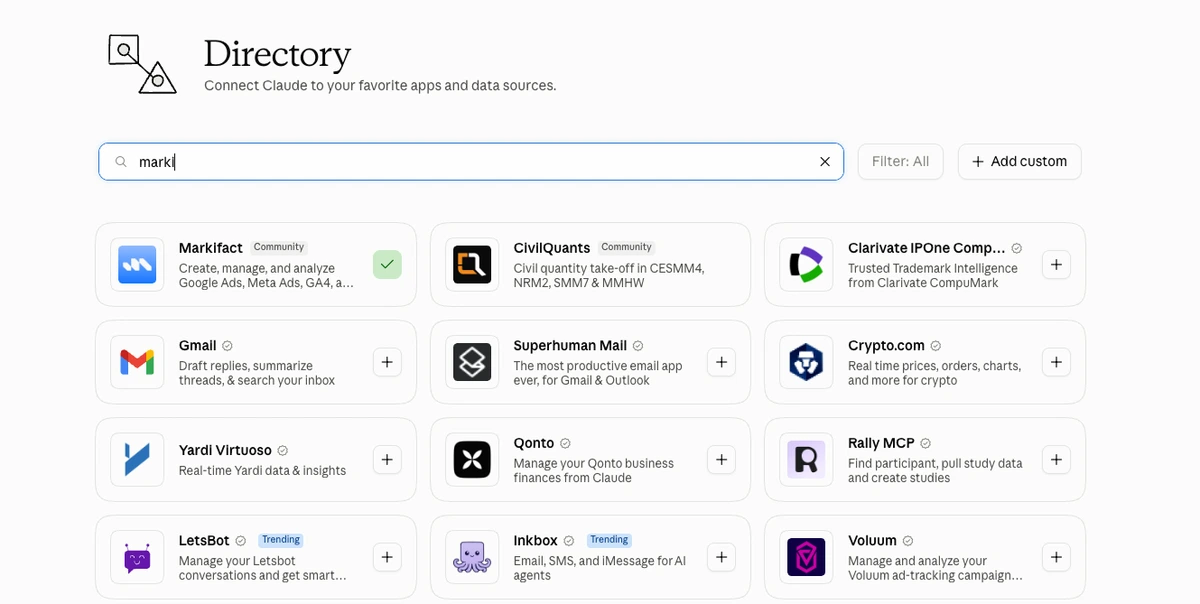
Task: Open the Filter: All dropdown
Action: (900, 162)
